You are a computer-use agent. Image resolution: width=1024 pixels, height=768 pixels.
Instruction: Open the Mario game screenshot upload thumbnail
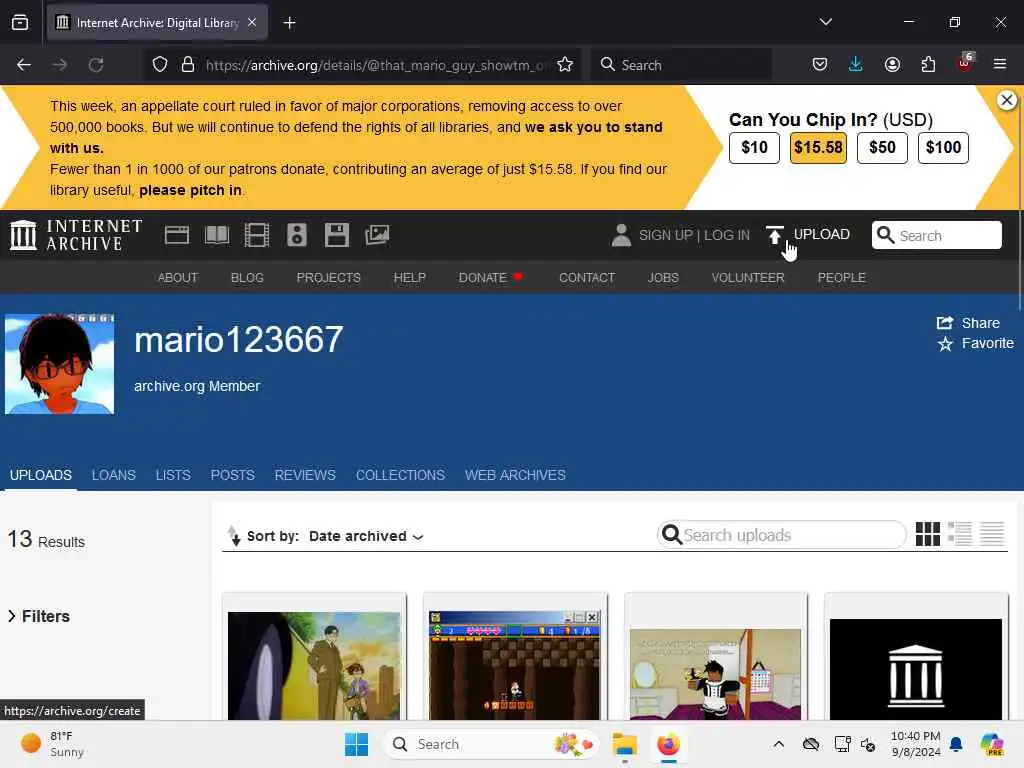click(515, 665)
